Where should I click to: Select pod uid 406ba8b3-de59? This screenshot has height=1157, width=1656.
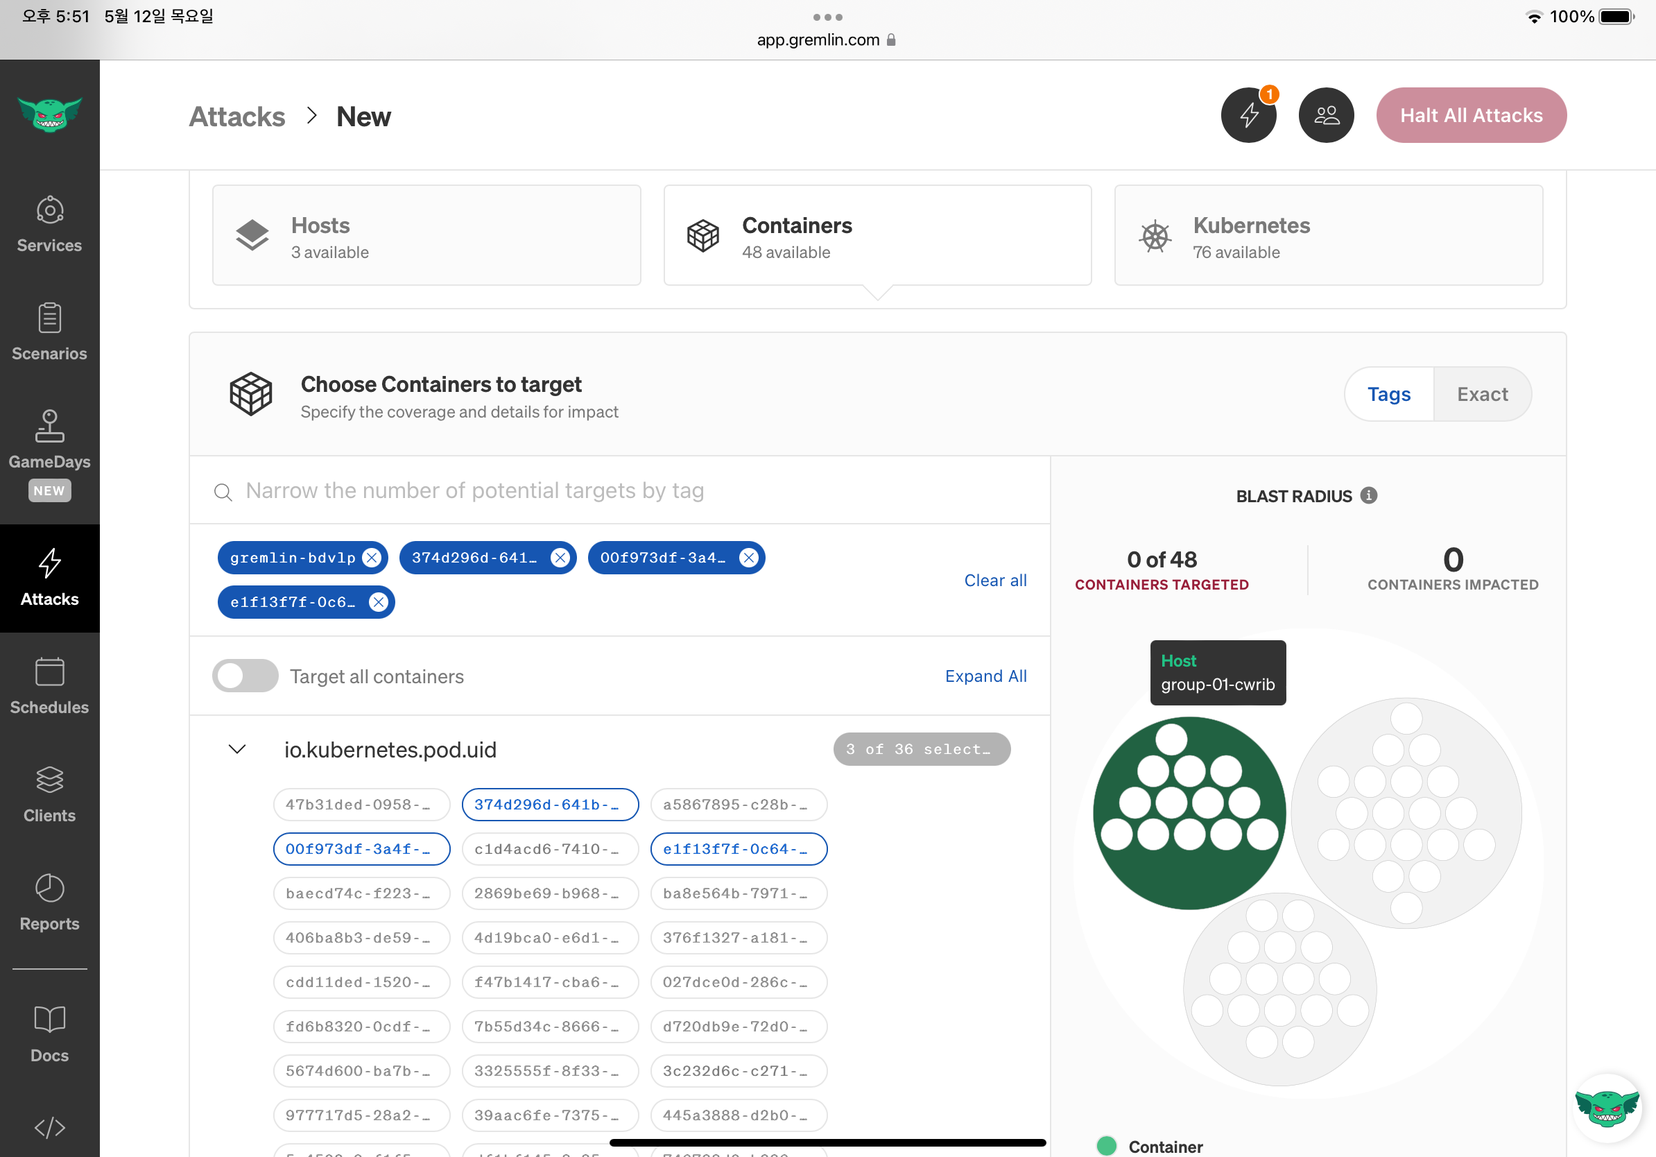click(x=361, y=938)
